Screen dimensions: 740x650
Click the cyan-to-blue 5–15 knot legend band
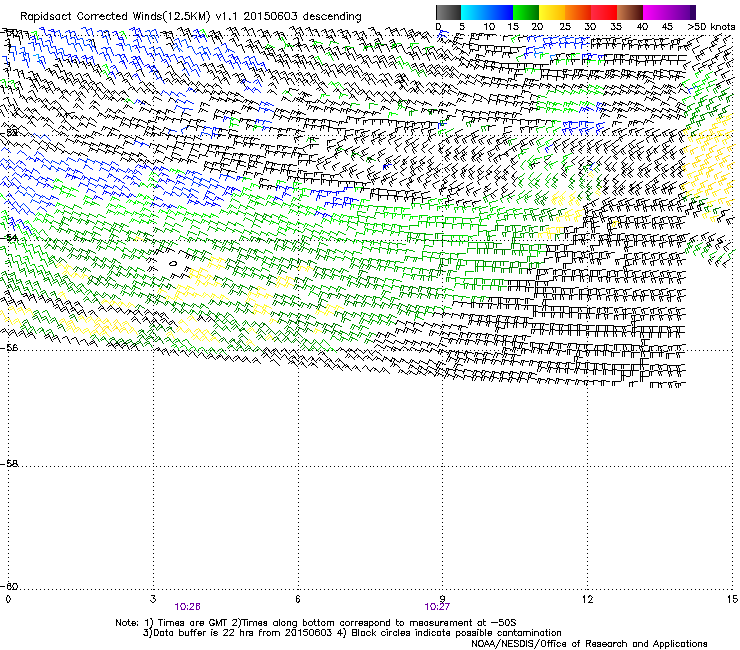tap(487, 12)
